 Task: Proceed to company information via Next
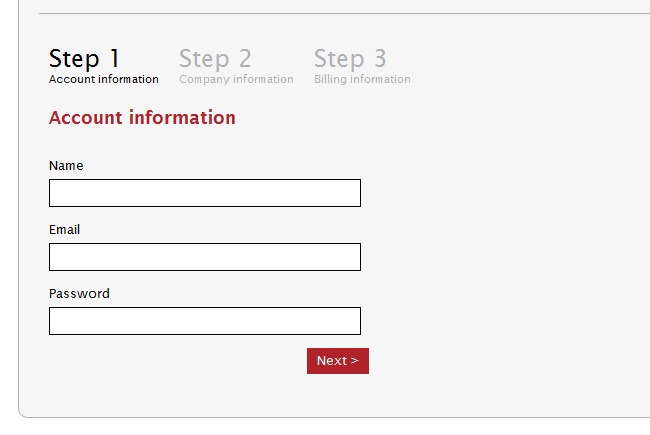point(337,361)
